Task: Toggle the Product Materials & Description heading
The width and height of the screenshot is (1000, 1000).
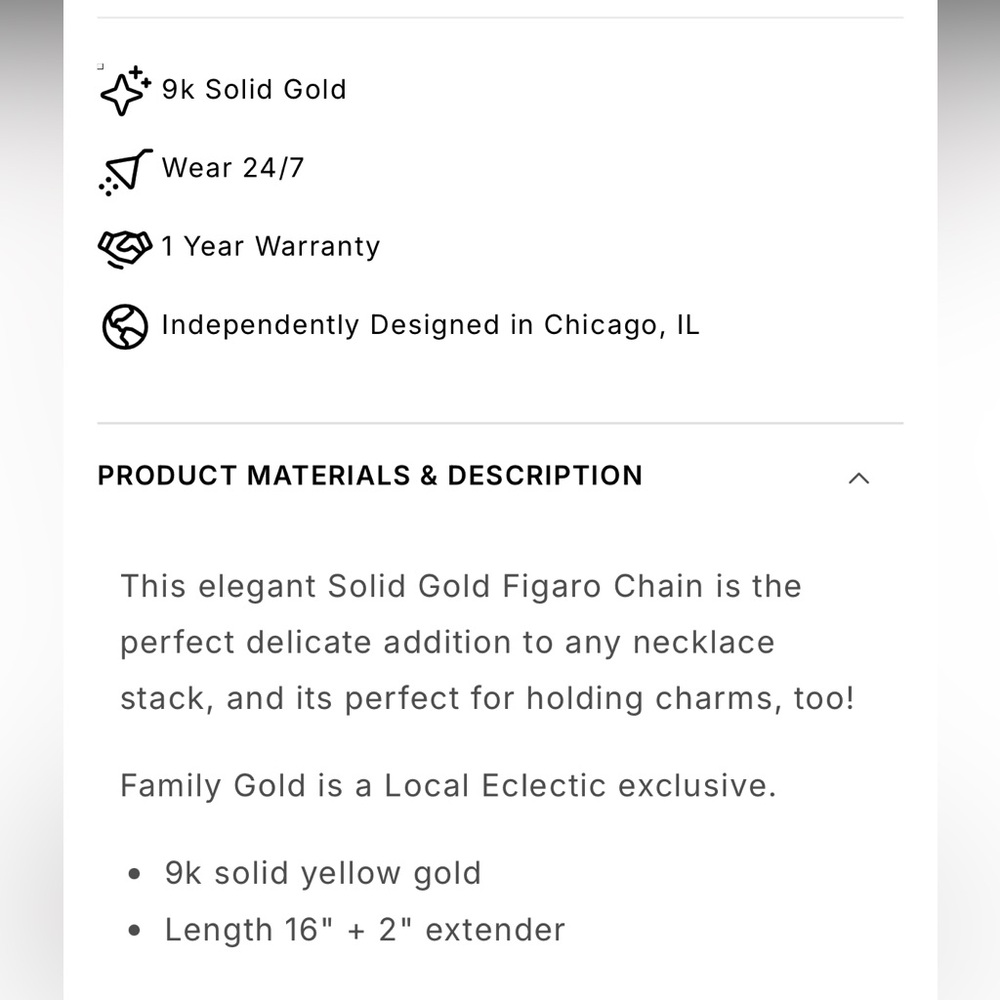Action: pos(370,476)
